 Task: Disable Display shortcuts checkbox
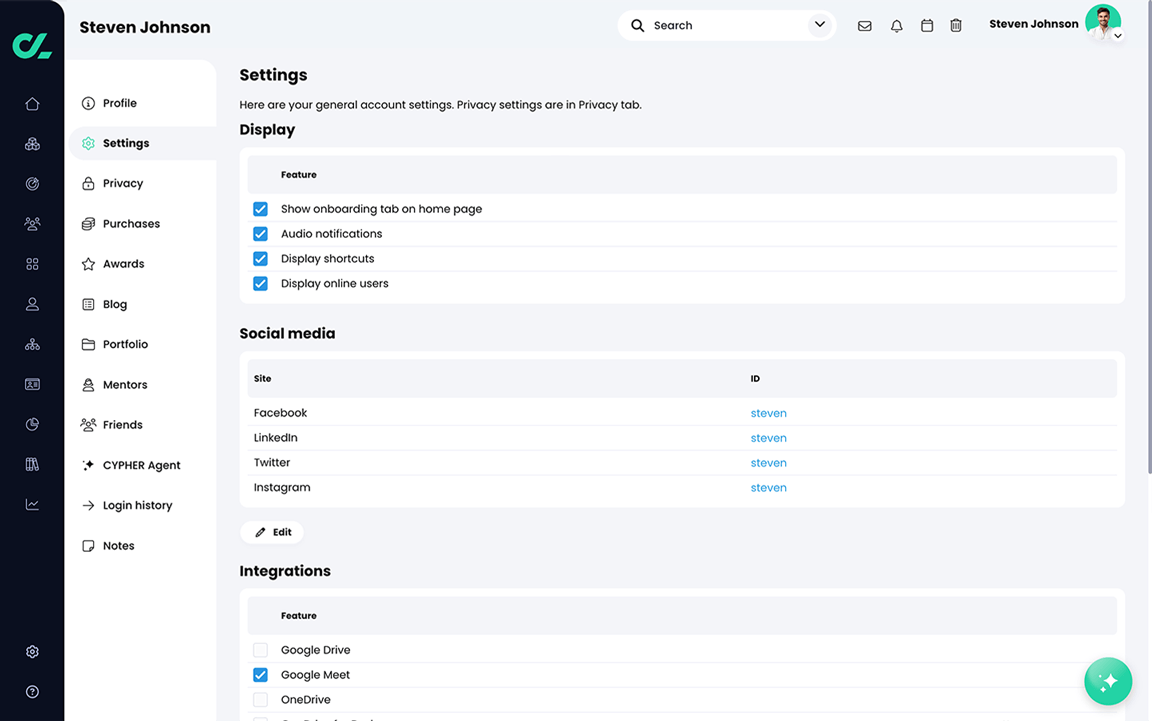[260, 259]
